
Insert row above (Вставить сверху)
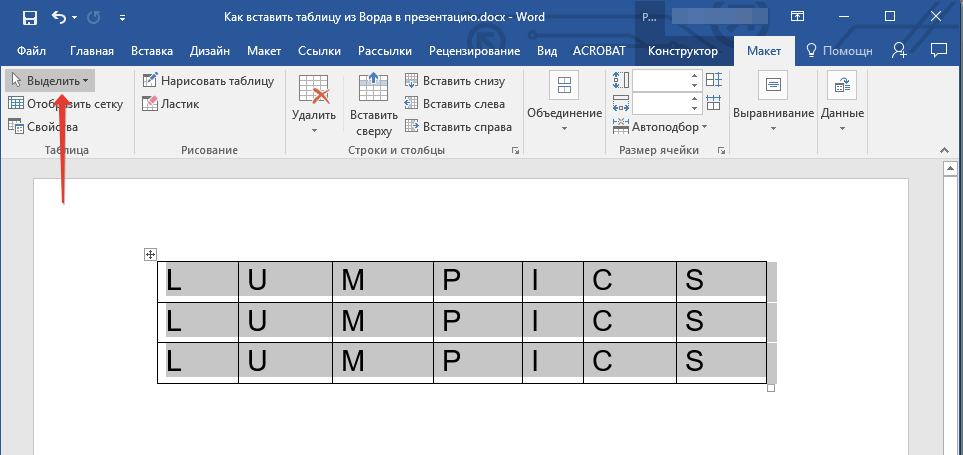[x=373, y=104]
